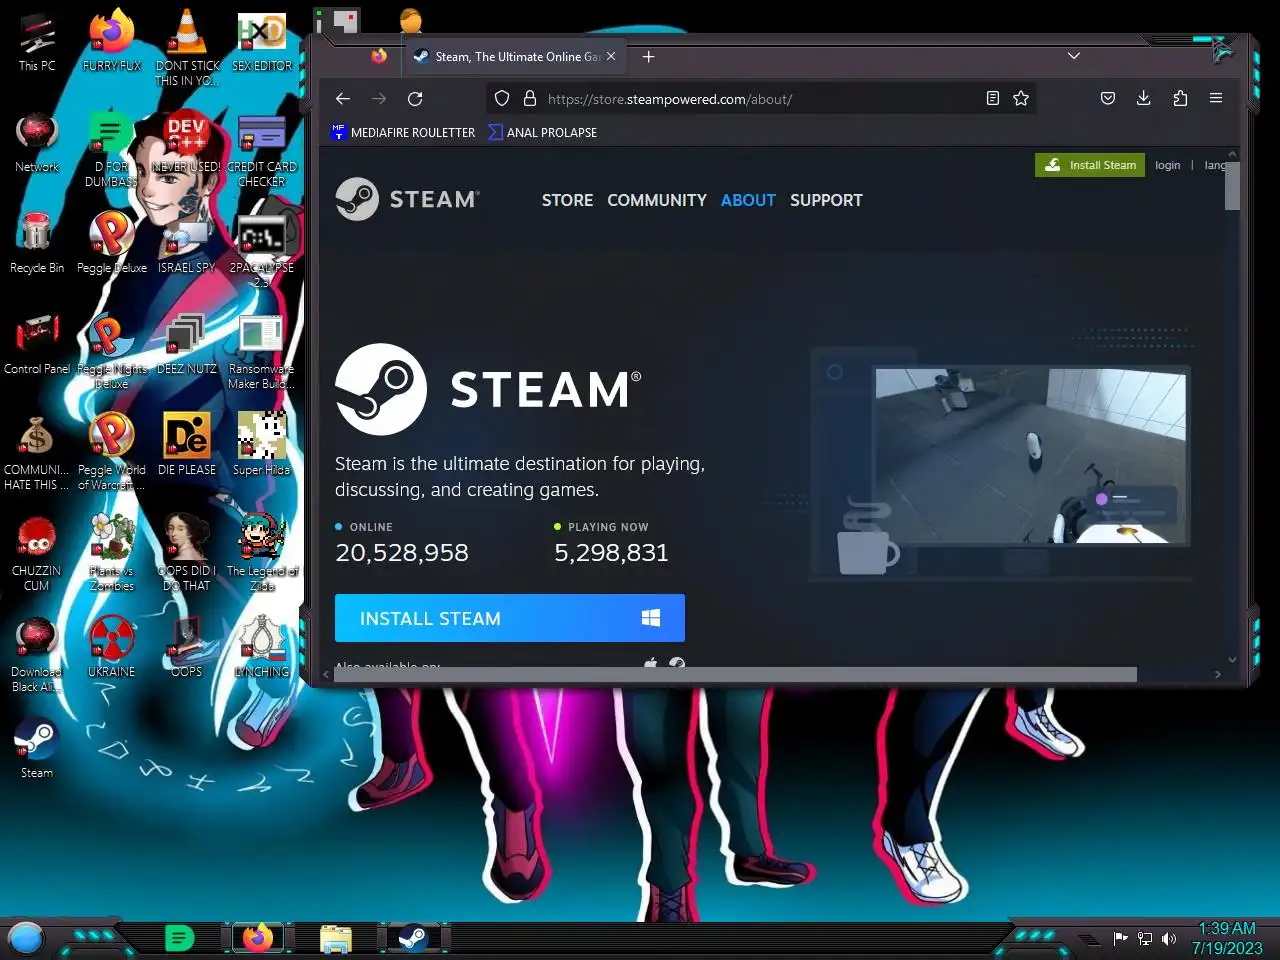Select the This PC desktop icon
This screenshot has width=1280, height=960.
coord(37,42)
